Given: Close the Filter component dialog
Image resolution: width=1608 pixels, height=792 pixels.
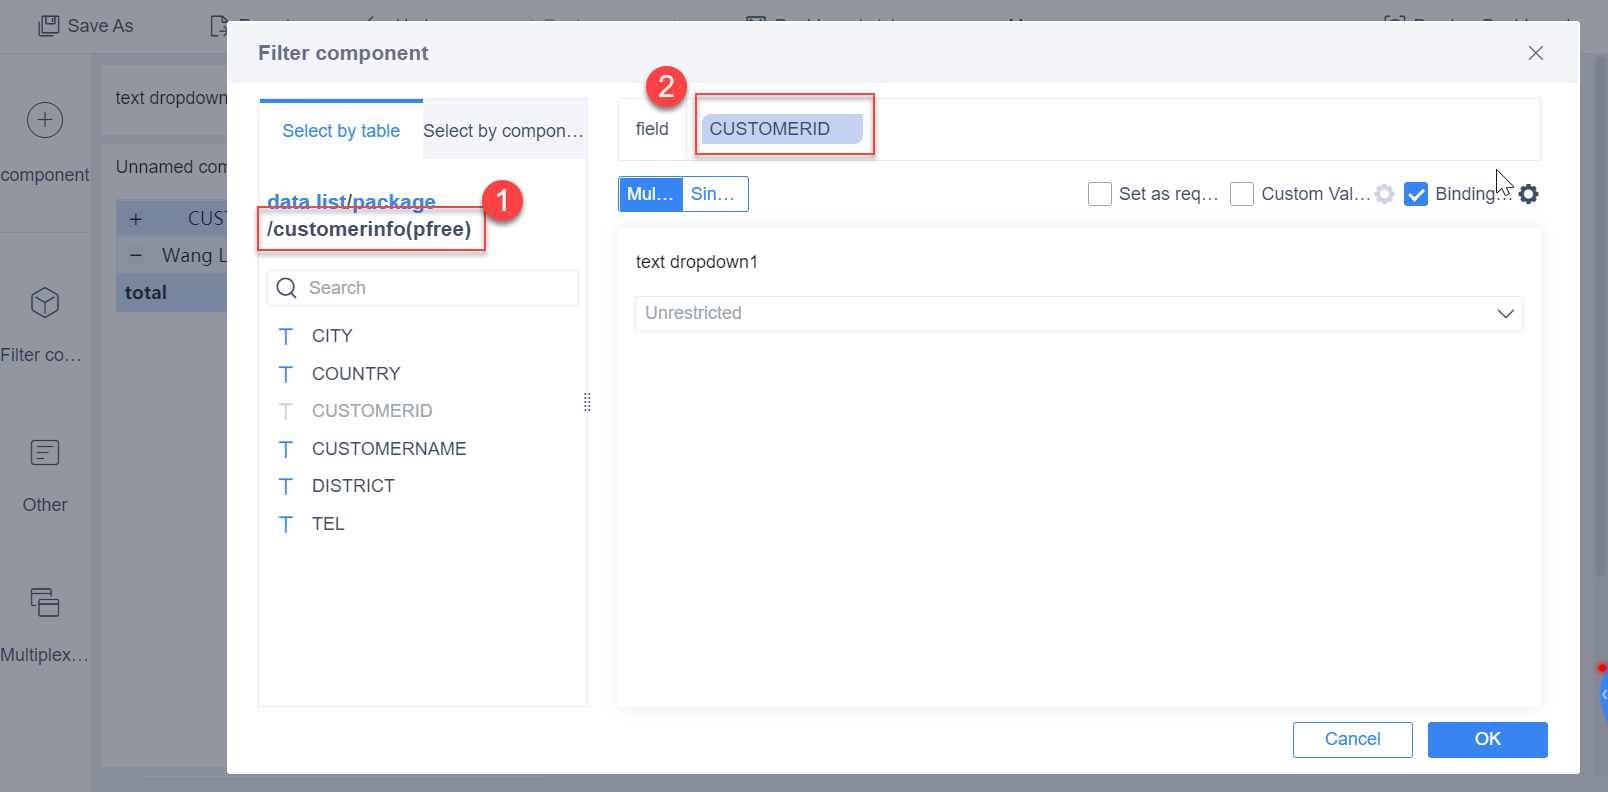Looking at the screenshot, I should point(1536,53).
